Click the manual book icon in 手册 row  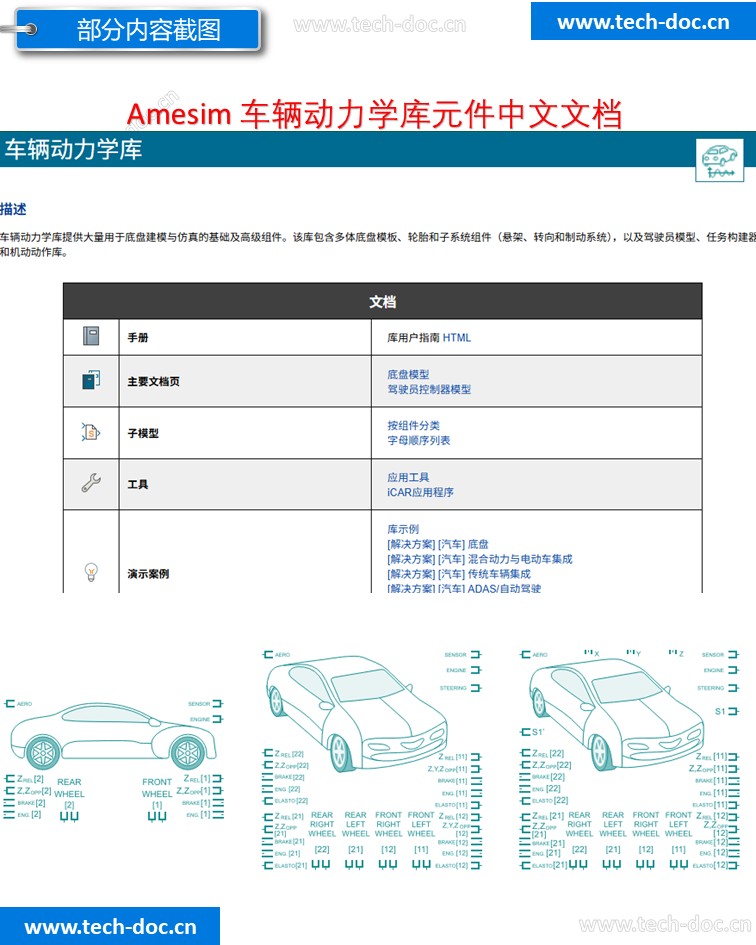click(x=91, y=336)
